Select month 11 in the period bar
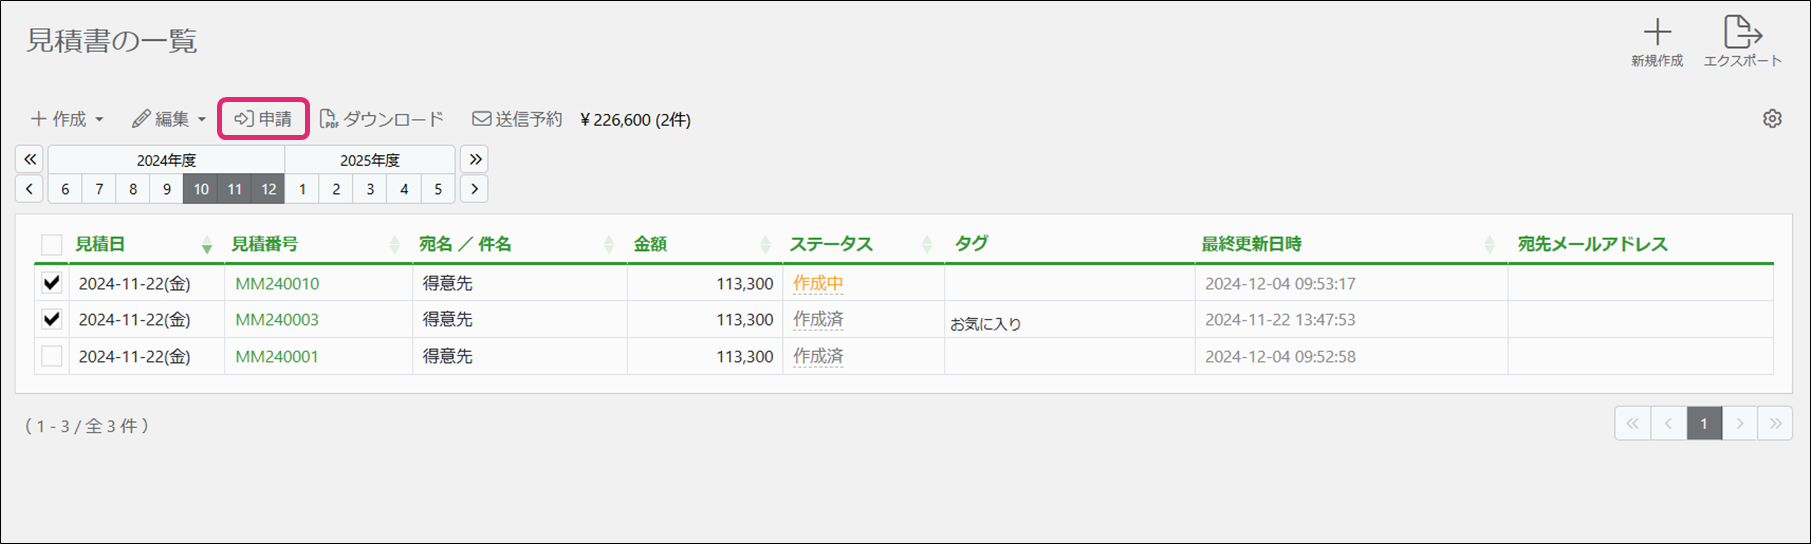 235,189
